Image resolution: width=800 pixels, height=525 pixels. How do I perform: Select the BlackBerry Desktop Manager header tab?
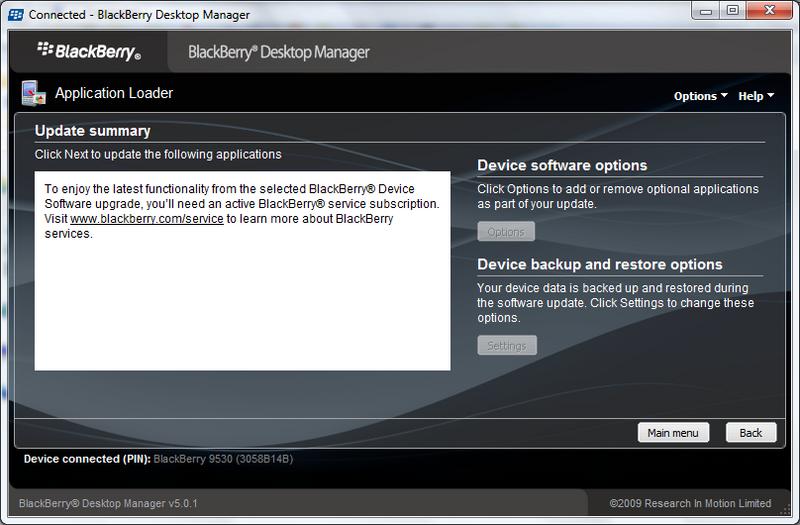pyautogui.click(x=279, y=52)
